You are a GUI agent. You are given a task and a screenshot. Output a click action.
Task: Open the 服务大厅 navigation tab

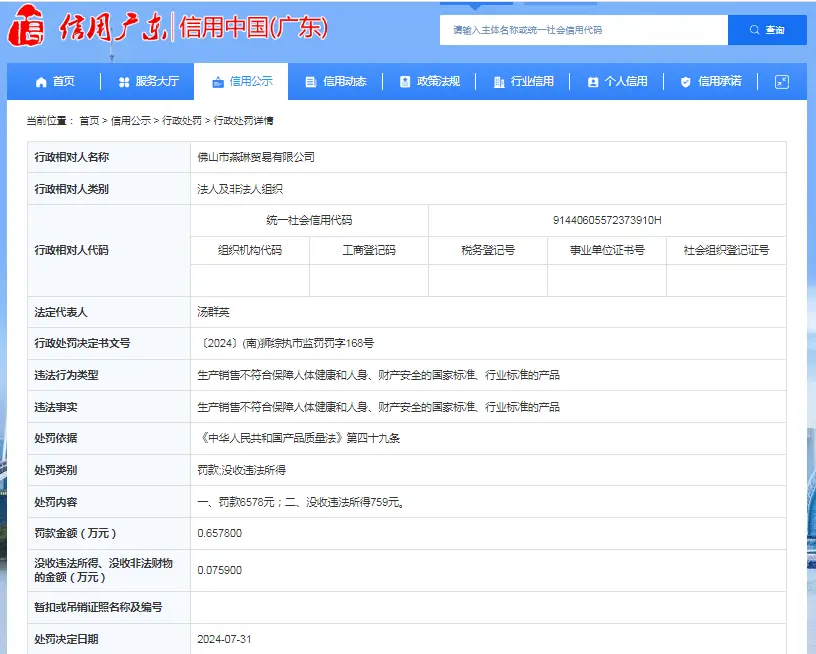coord(149,81)
